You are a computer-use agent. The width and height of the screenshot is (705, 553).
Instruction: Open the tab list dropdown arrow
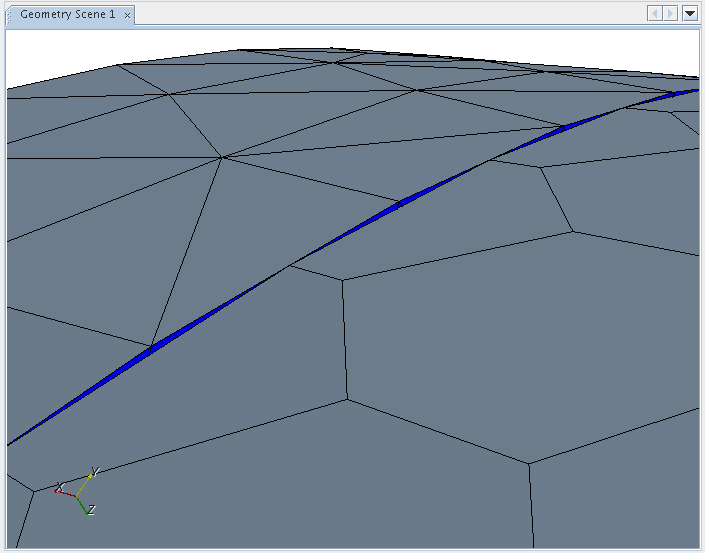[689, 14]
